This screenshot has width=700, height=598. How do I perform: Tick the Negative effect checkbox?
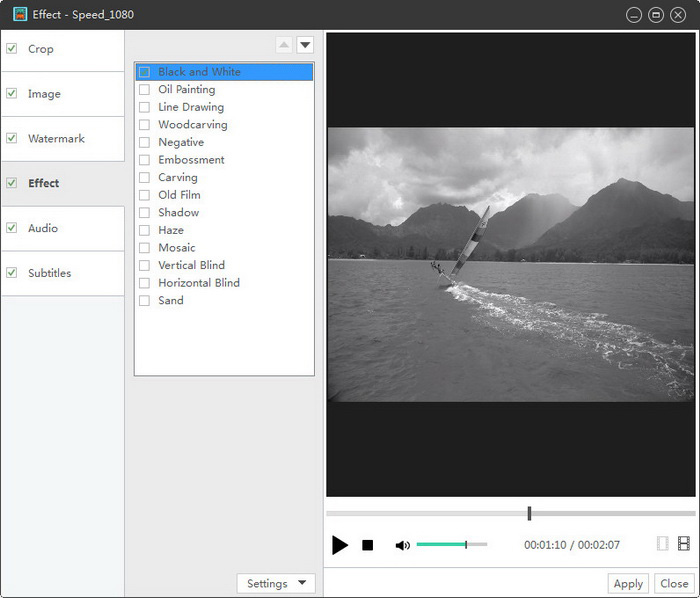point(144,142)
